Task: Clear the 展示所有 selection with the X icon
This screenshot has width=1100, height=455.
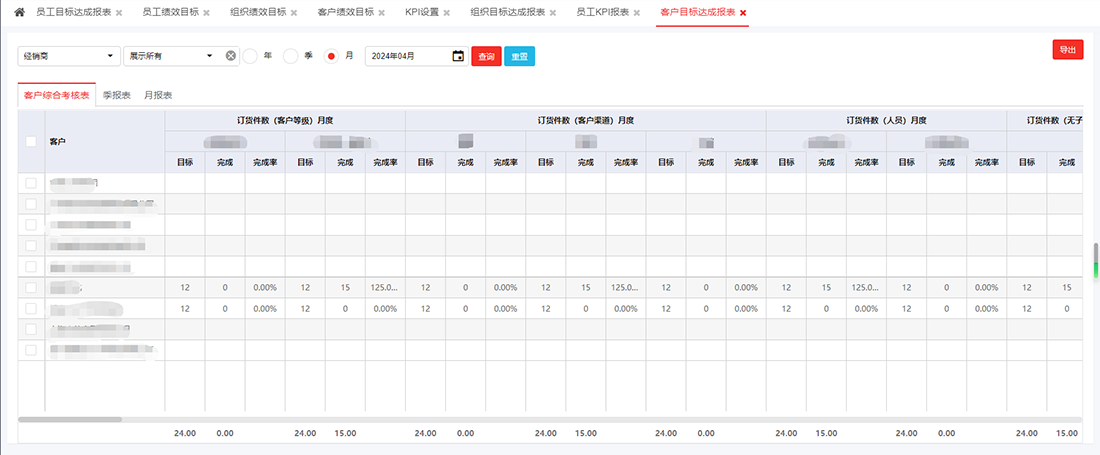Action: click(231, 56)
